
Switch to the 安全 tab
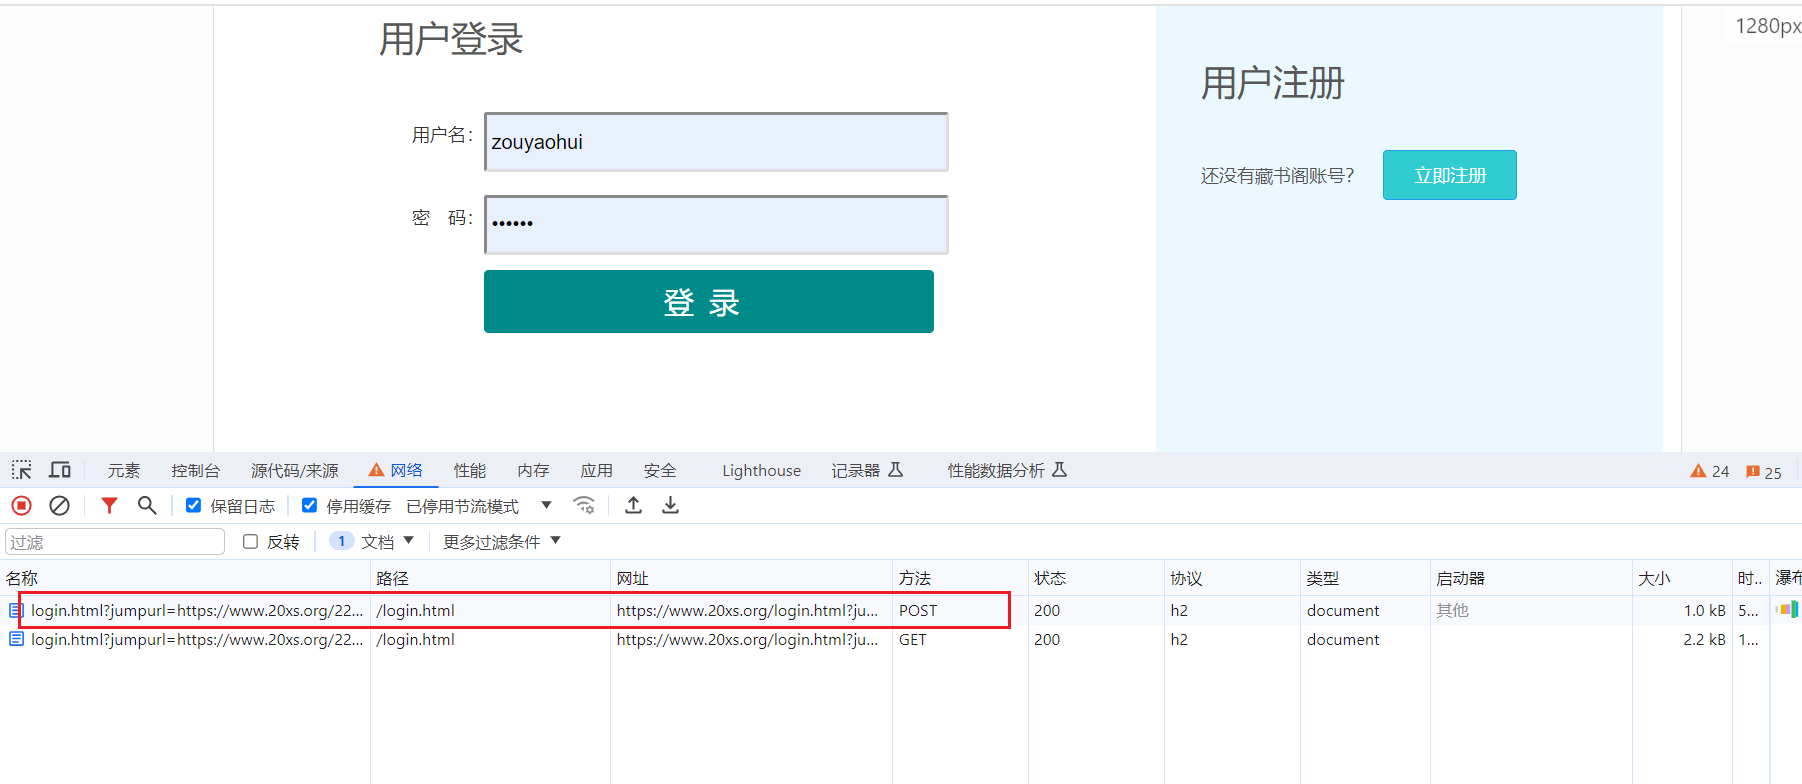click(660, 471)
